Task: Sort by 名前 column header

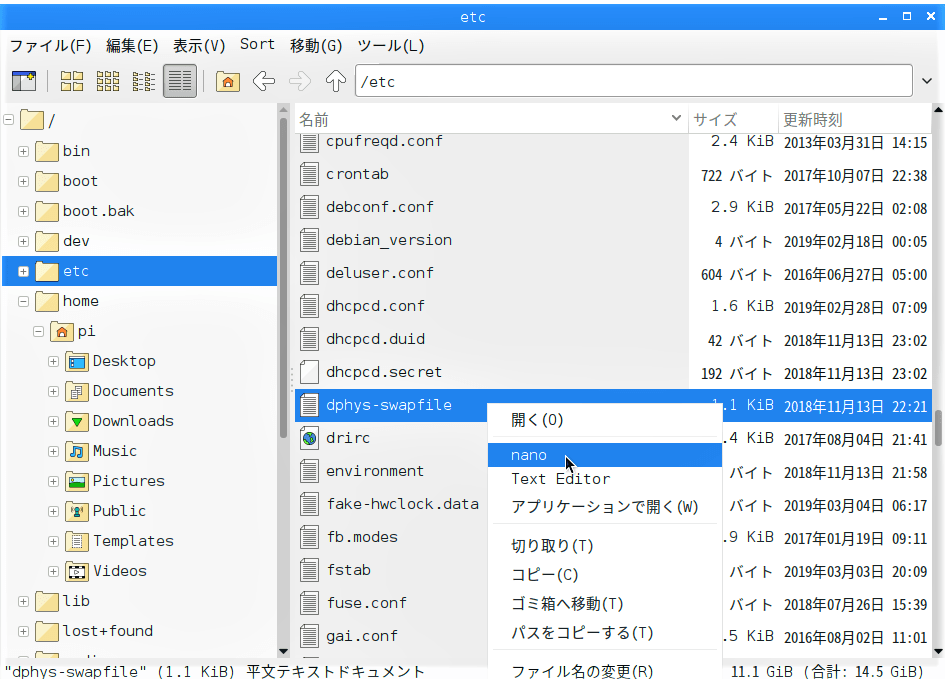Action: 491,119
